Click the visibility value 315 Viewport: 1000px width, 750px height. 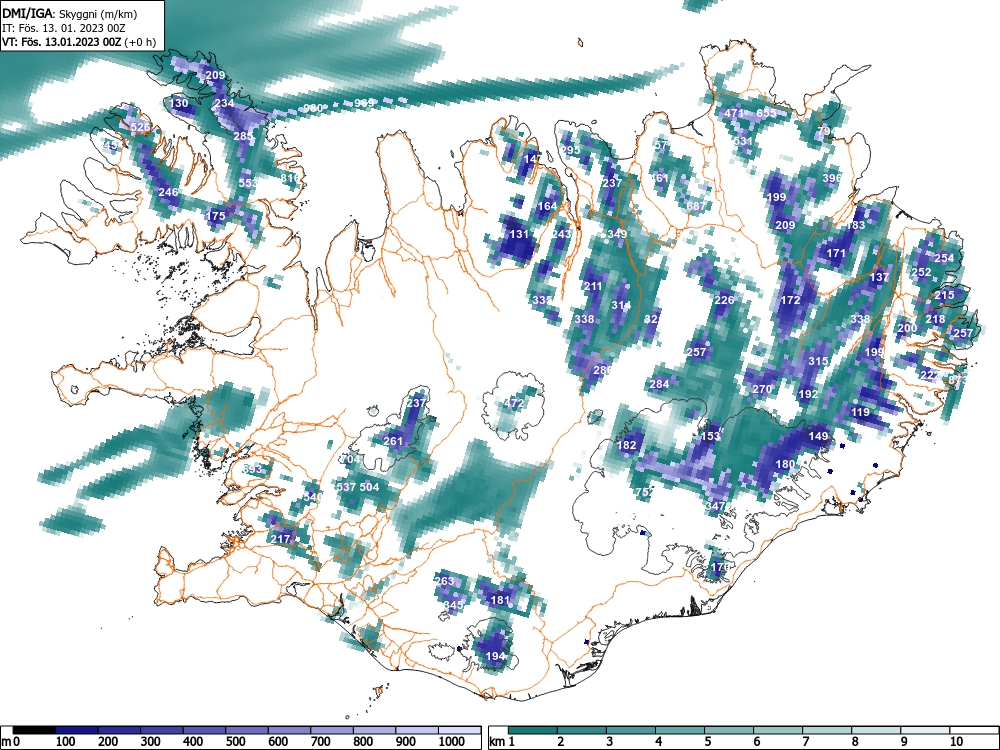(x=818, y=361)
